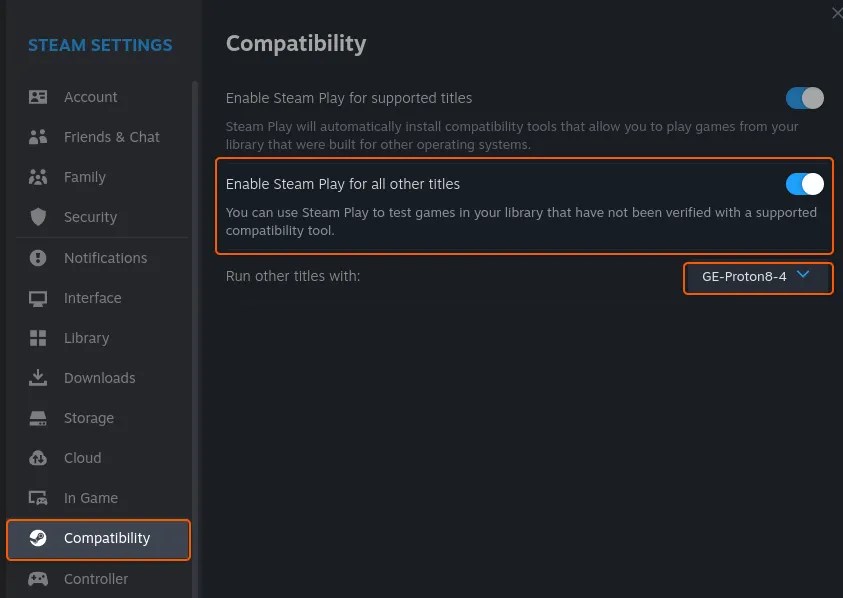Click the Account sidebar icon

point(37,96)
